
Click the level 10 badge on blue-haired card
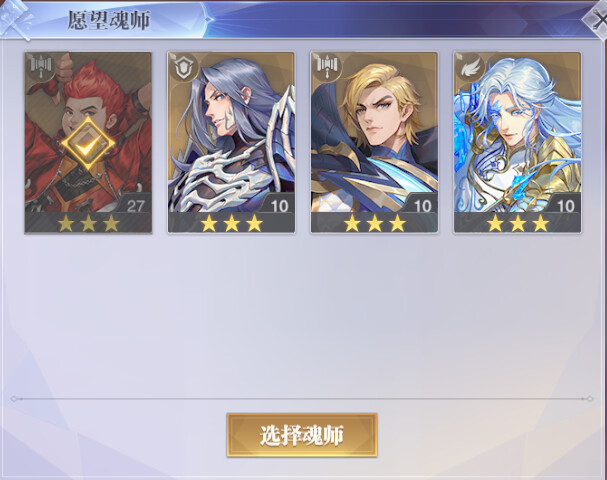pos(566,205)
